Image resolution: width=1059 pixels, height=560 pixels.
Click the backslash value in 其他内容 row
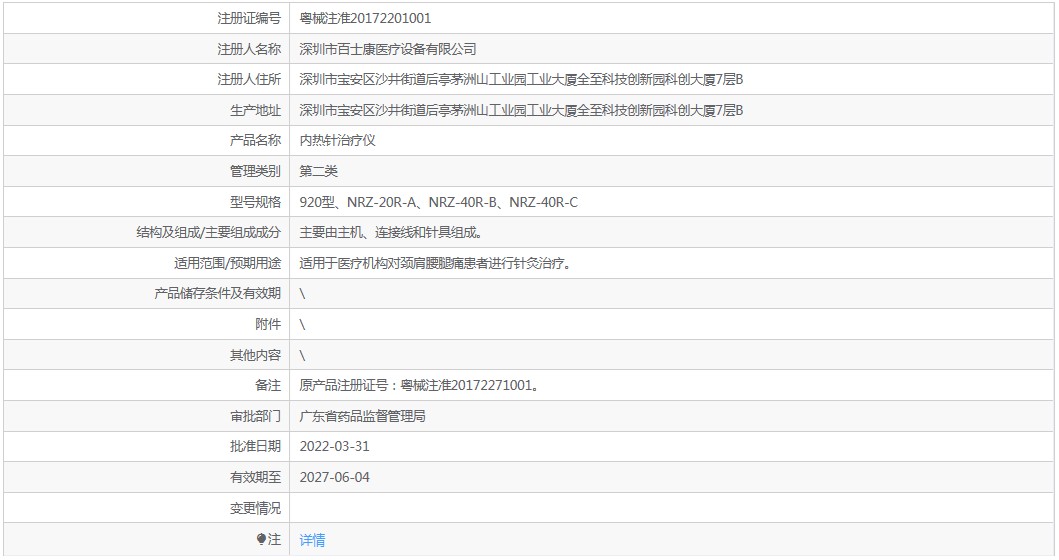[x=302, y=355]
